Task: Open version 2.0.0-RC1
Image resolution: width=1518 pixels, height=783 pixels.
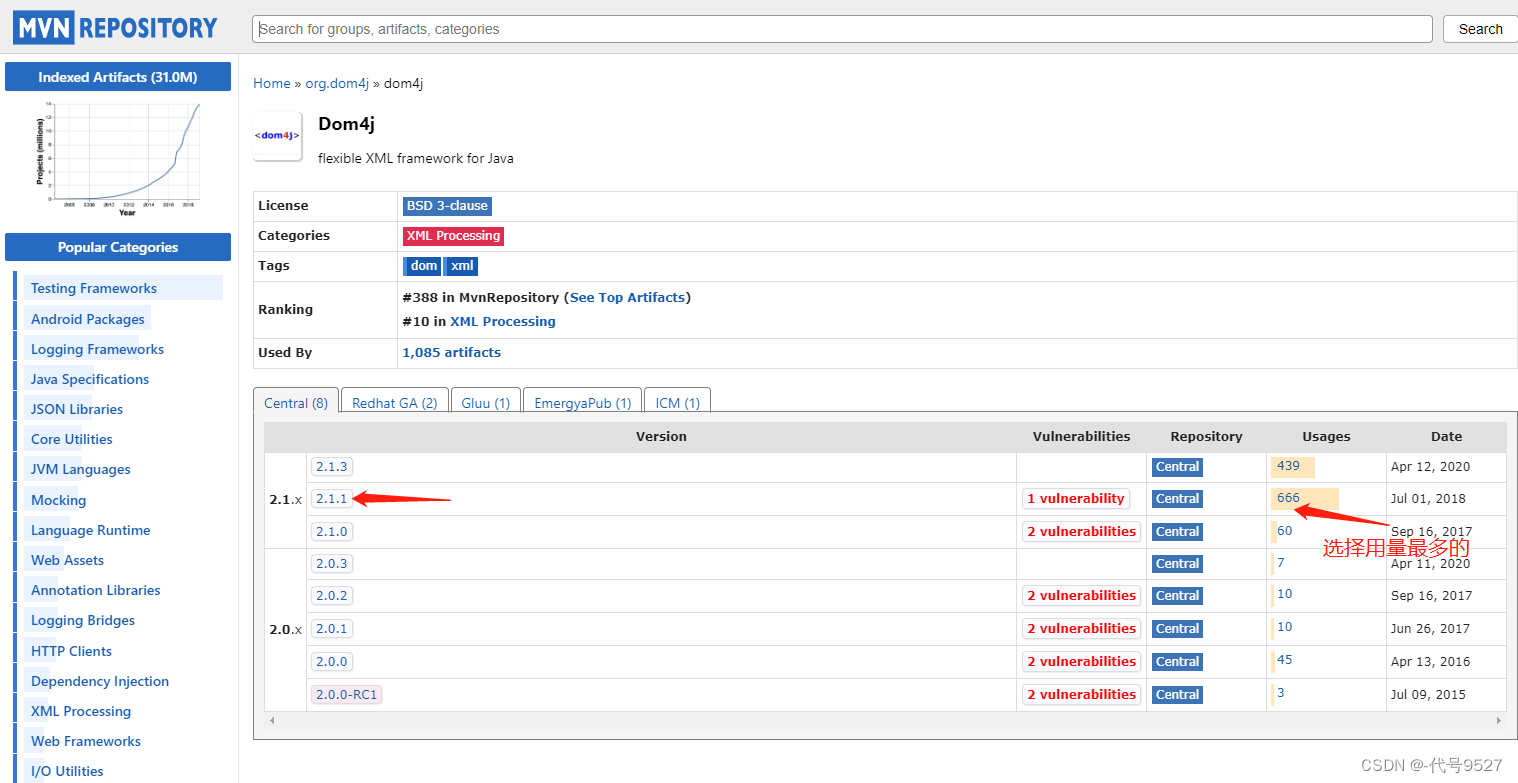Action: coord(347,695)
